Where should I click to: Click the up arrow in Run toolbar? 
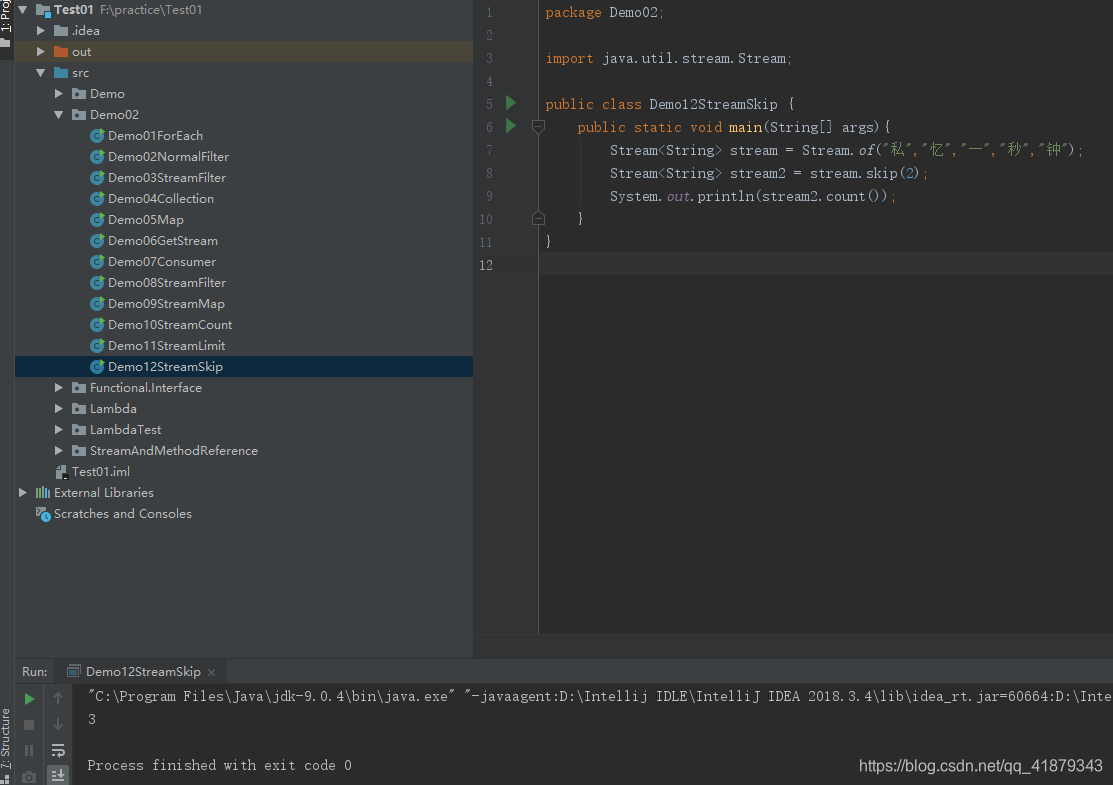58,698
